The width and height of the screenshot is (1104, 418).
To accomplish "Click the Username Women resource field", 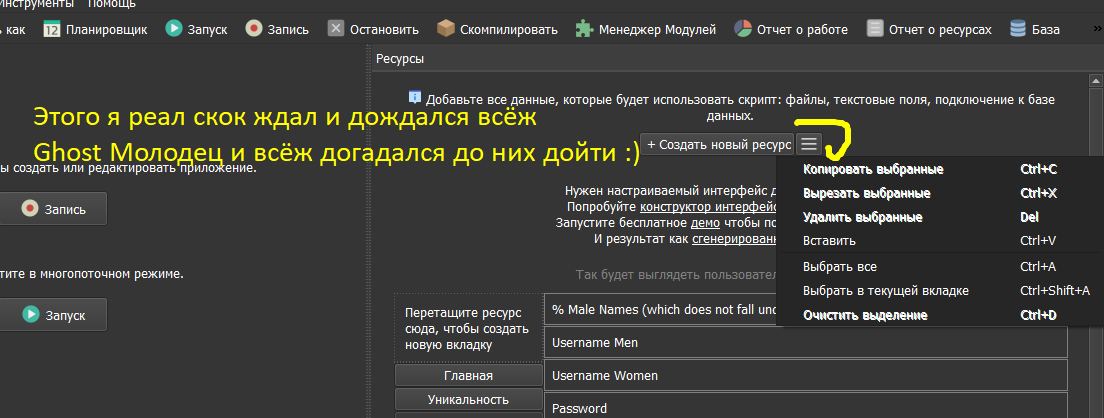I will click(x=805, y=376).
